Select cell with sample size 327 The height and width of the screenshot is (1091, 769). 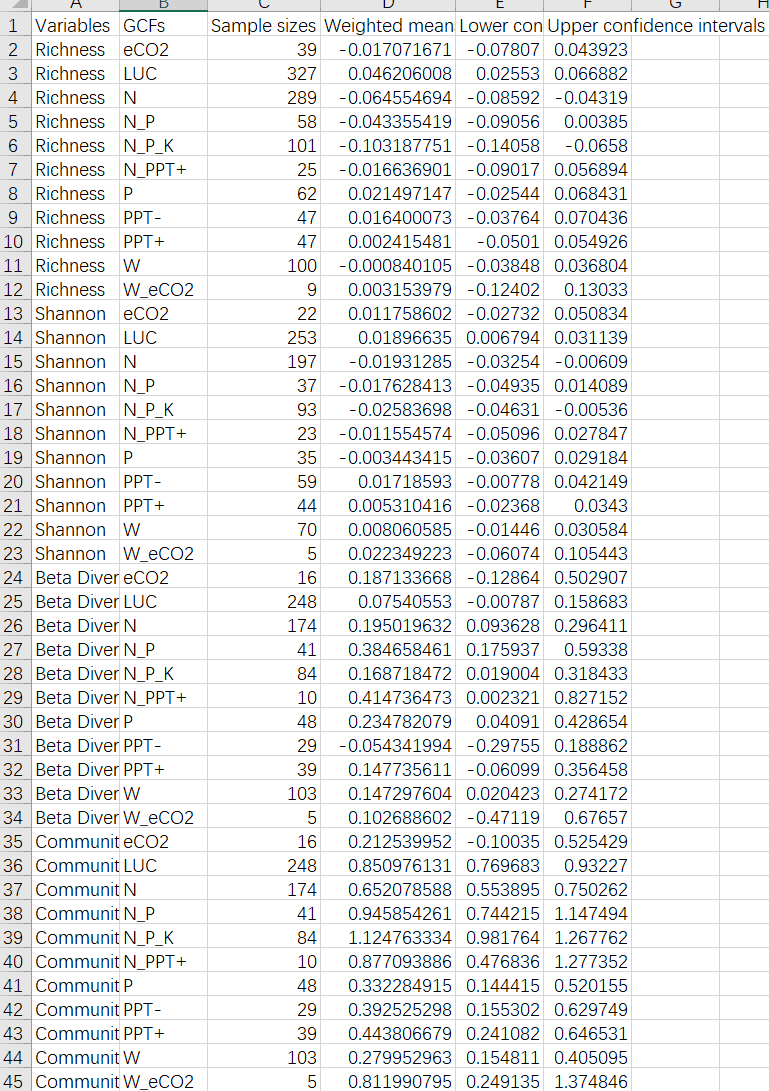coord(264,74)
